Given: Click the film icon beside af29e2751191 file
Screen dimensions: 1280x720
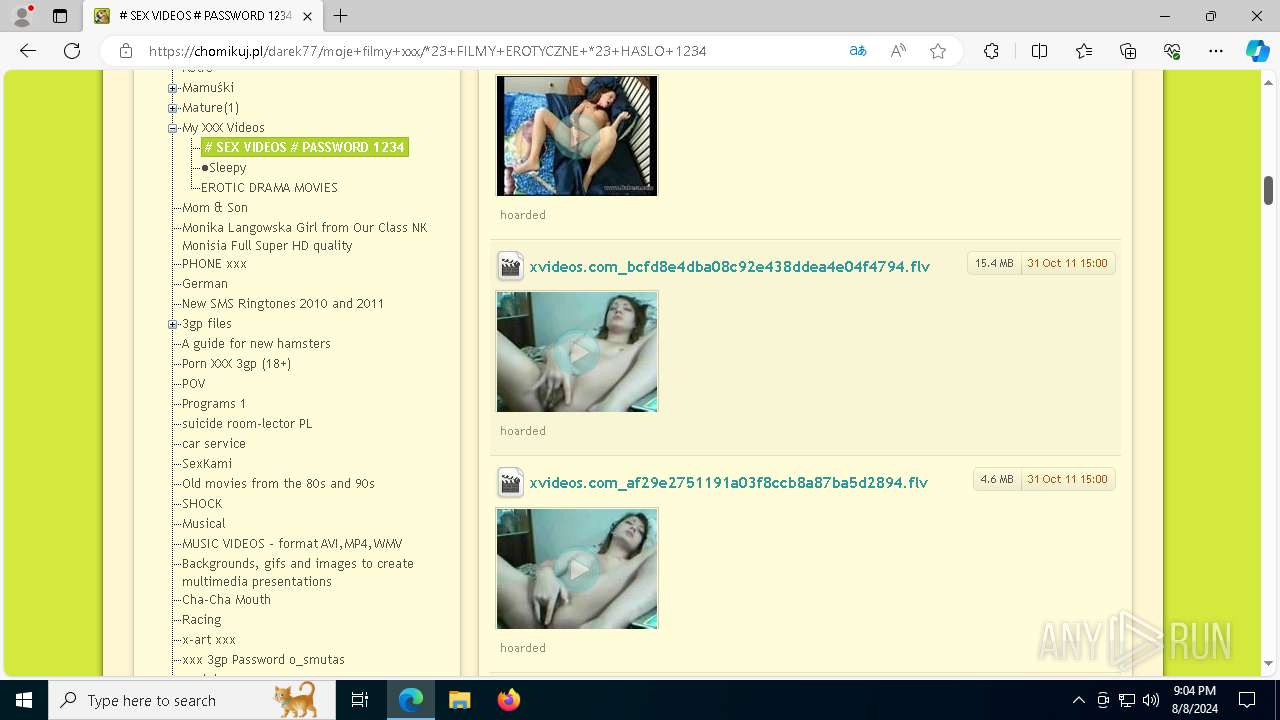Looking at the screenshot, I should [x=511, y=482].
